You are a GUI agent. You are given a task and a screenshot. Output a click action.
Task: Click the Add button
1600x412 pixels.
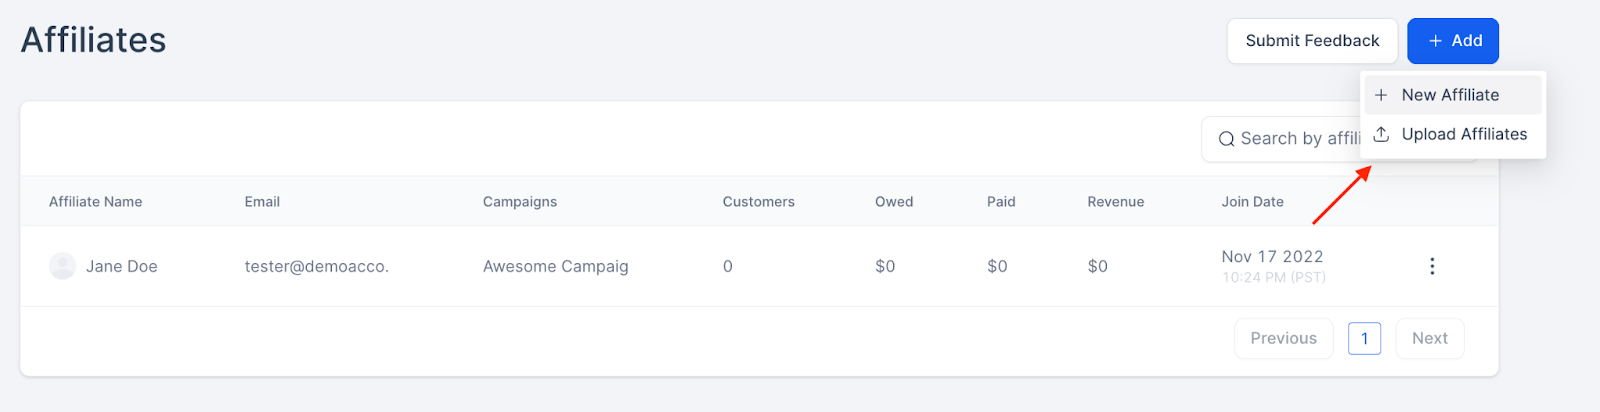[1452, 41]
